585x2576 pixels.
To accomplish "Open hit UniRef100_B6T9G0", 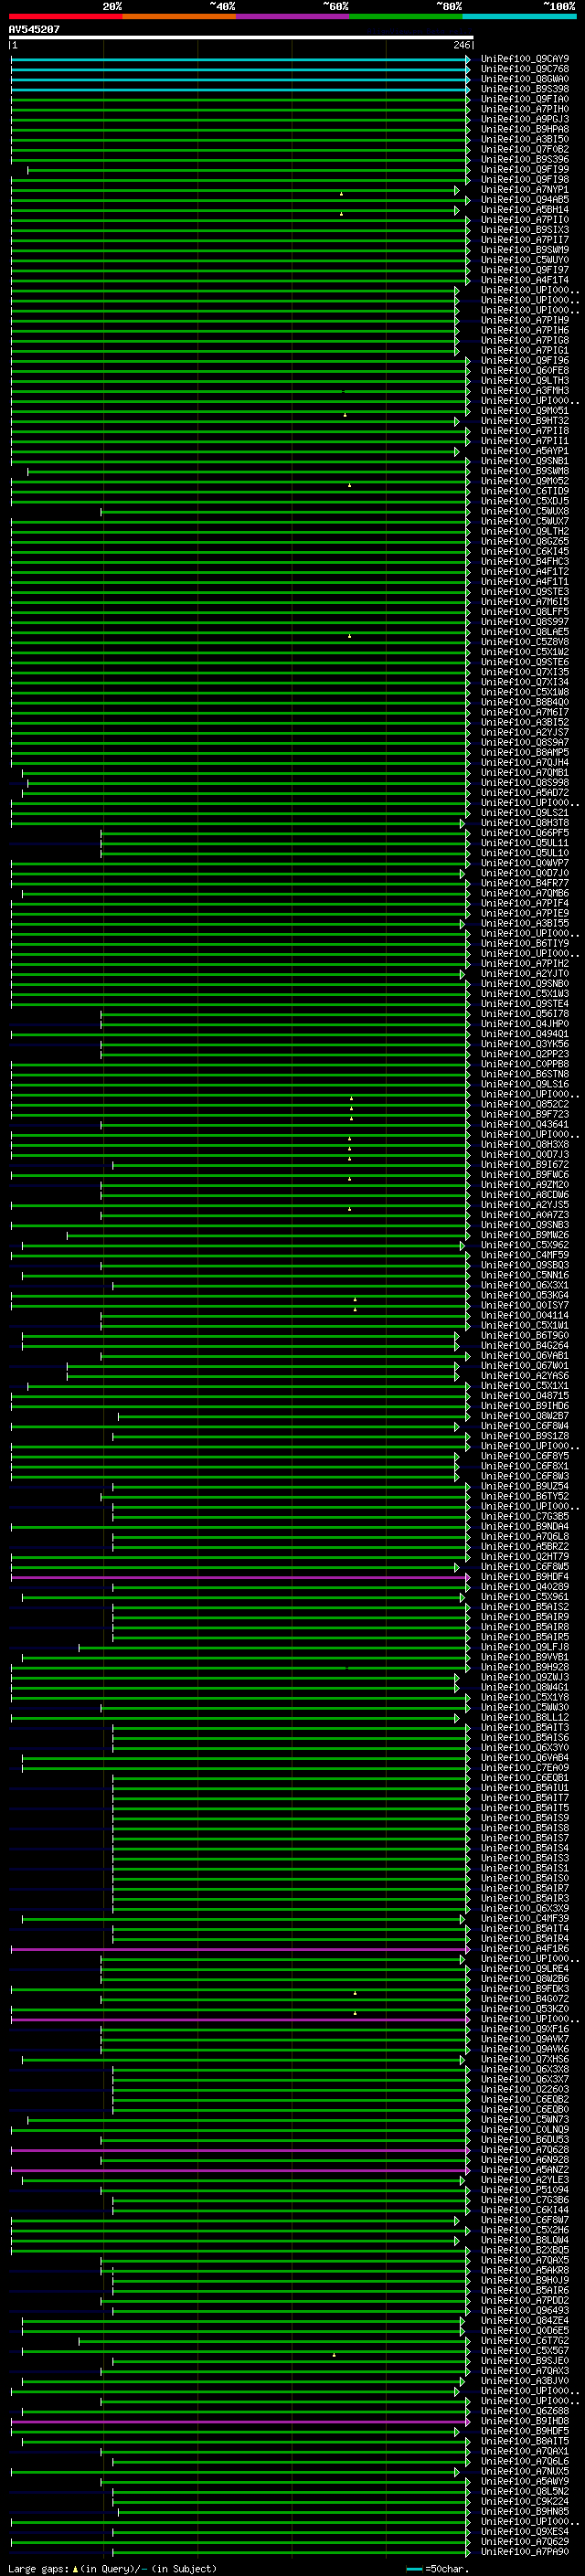I will (x=524, y=1335).
